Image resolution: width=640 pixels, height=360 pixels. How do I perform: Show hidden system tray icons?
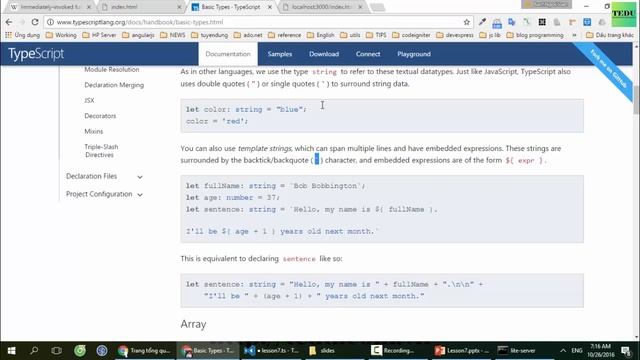pyautogui.click(x=563, y=351)
